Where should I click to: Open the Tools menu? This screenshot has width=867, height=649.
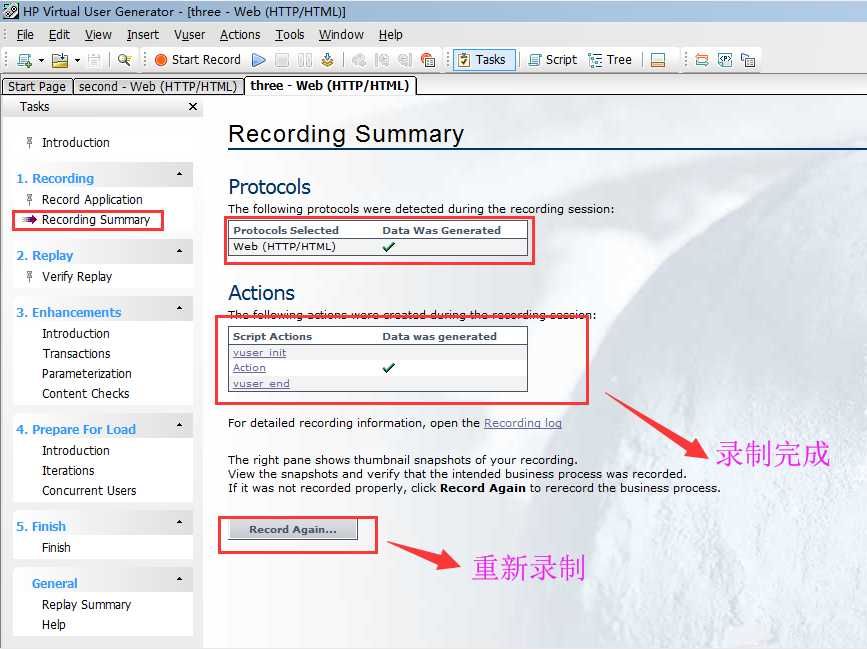pos(290,35)
